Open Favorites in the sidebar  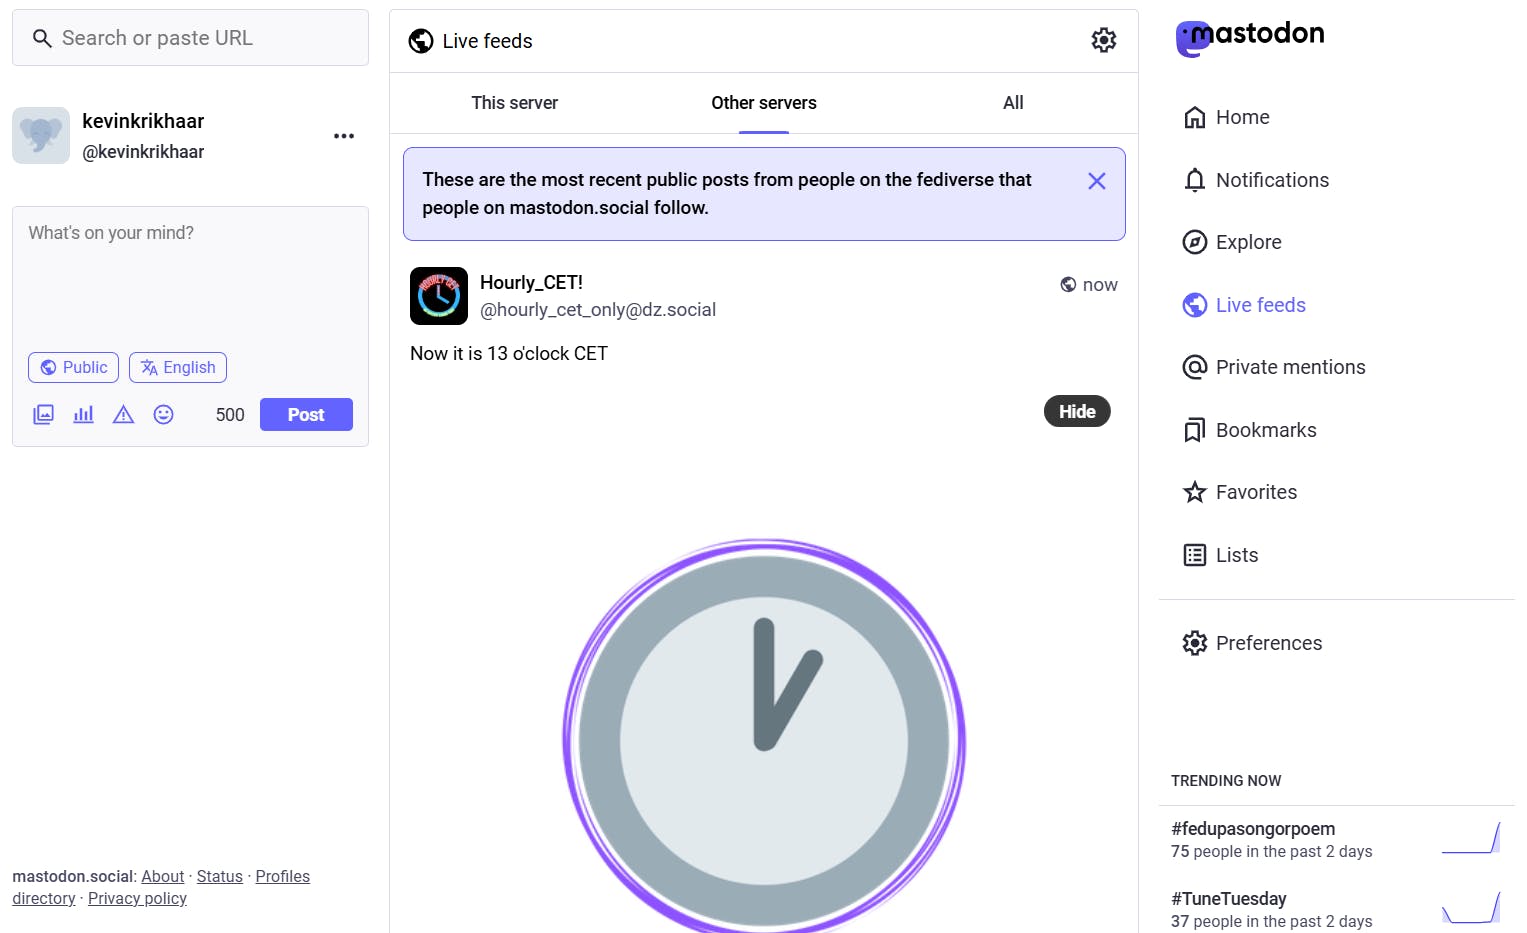[1255, 492]
